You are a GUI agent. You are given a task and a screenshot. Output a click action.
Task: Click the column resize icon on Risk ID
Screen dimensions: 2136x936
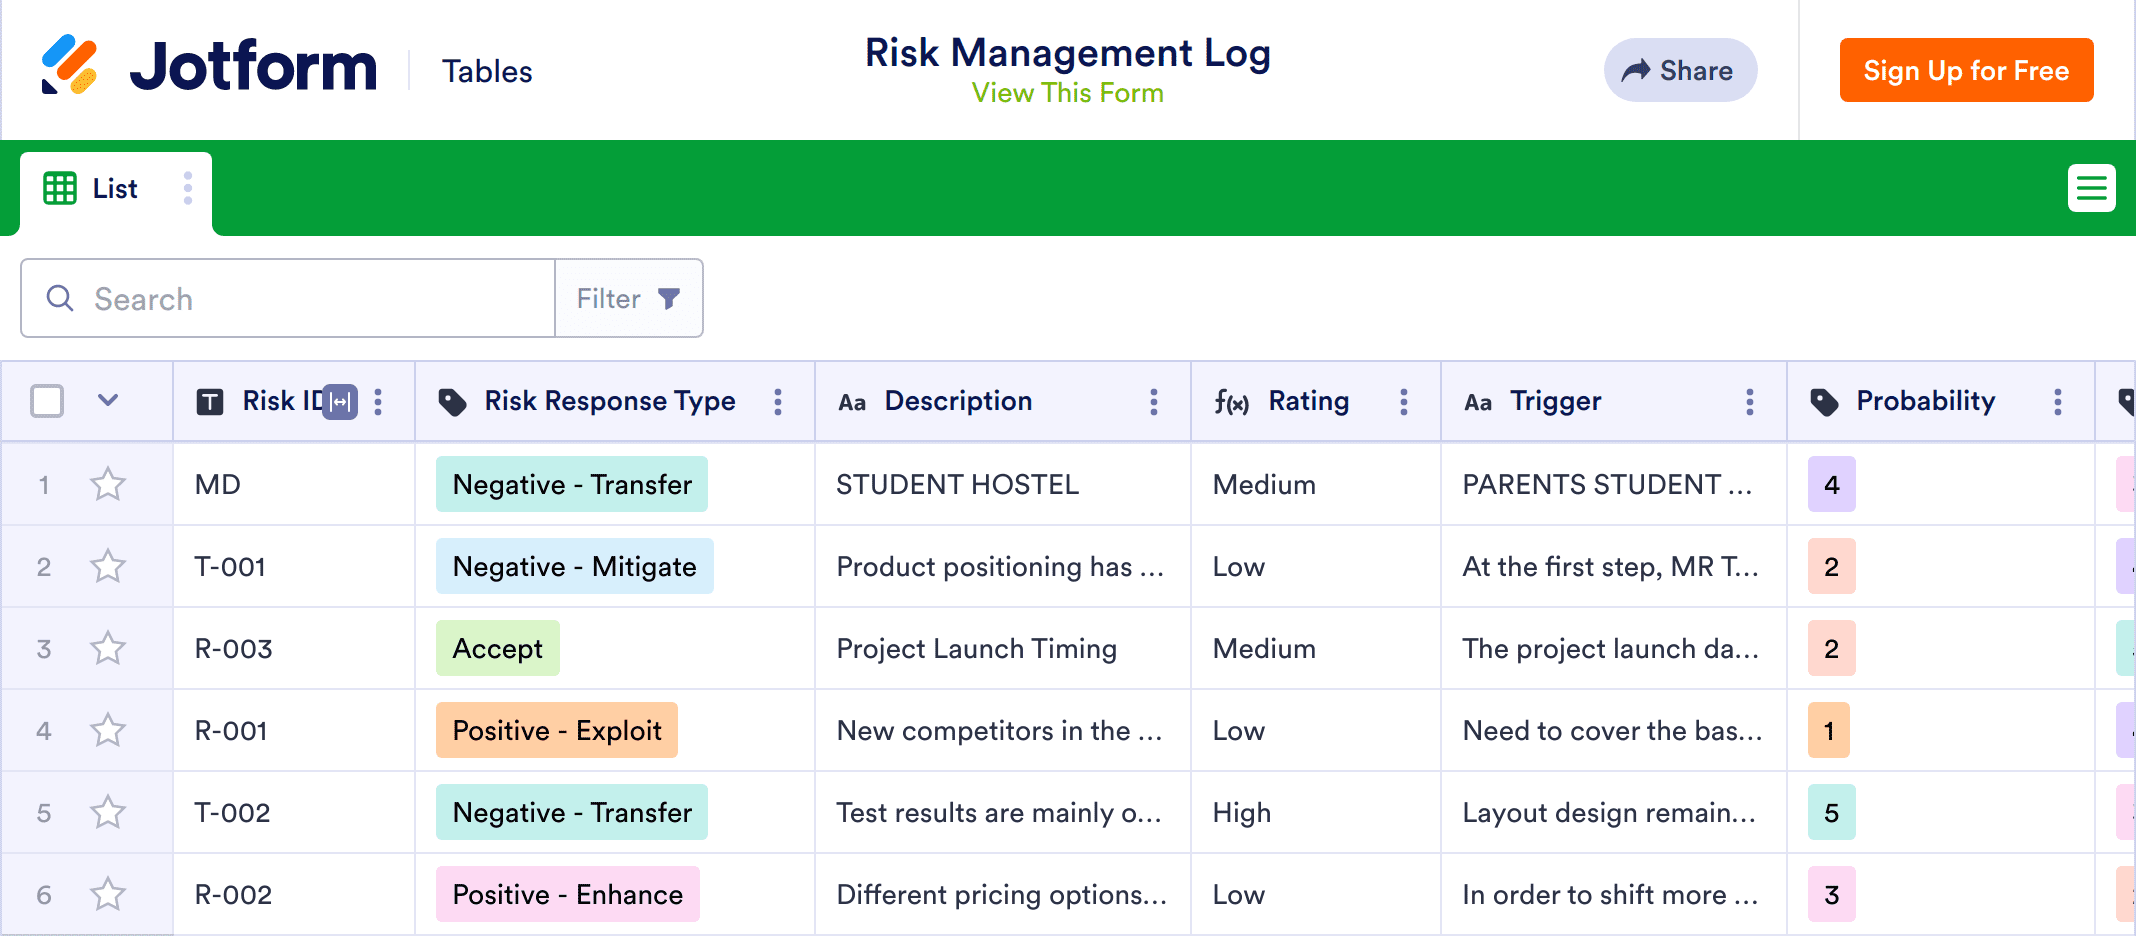(341, 402)
